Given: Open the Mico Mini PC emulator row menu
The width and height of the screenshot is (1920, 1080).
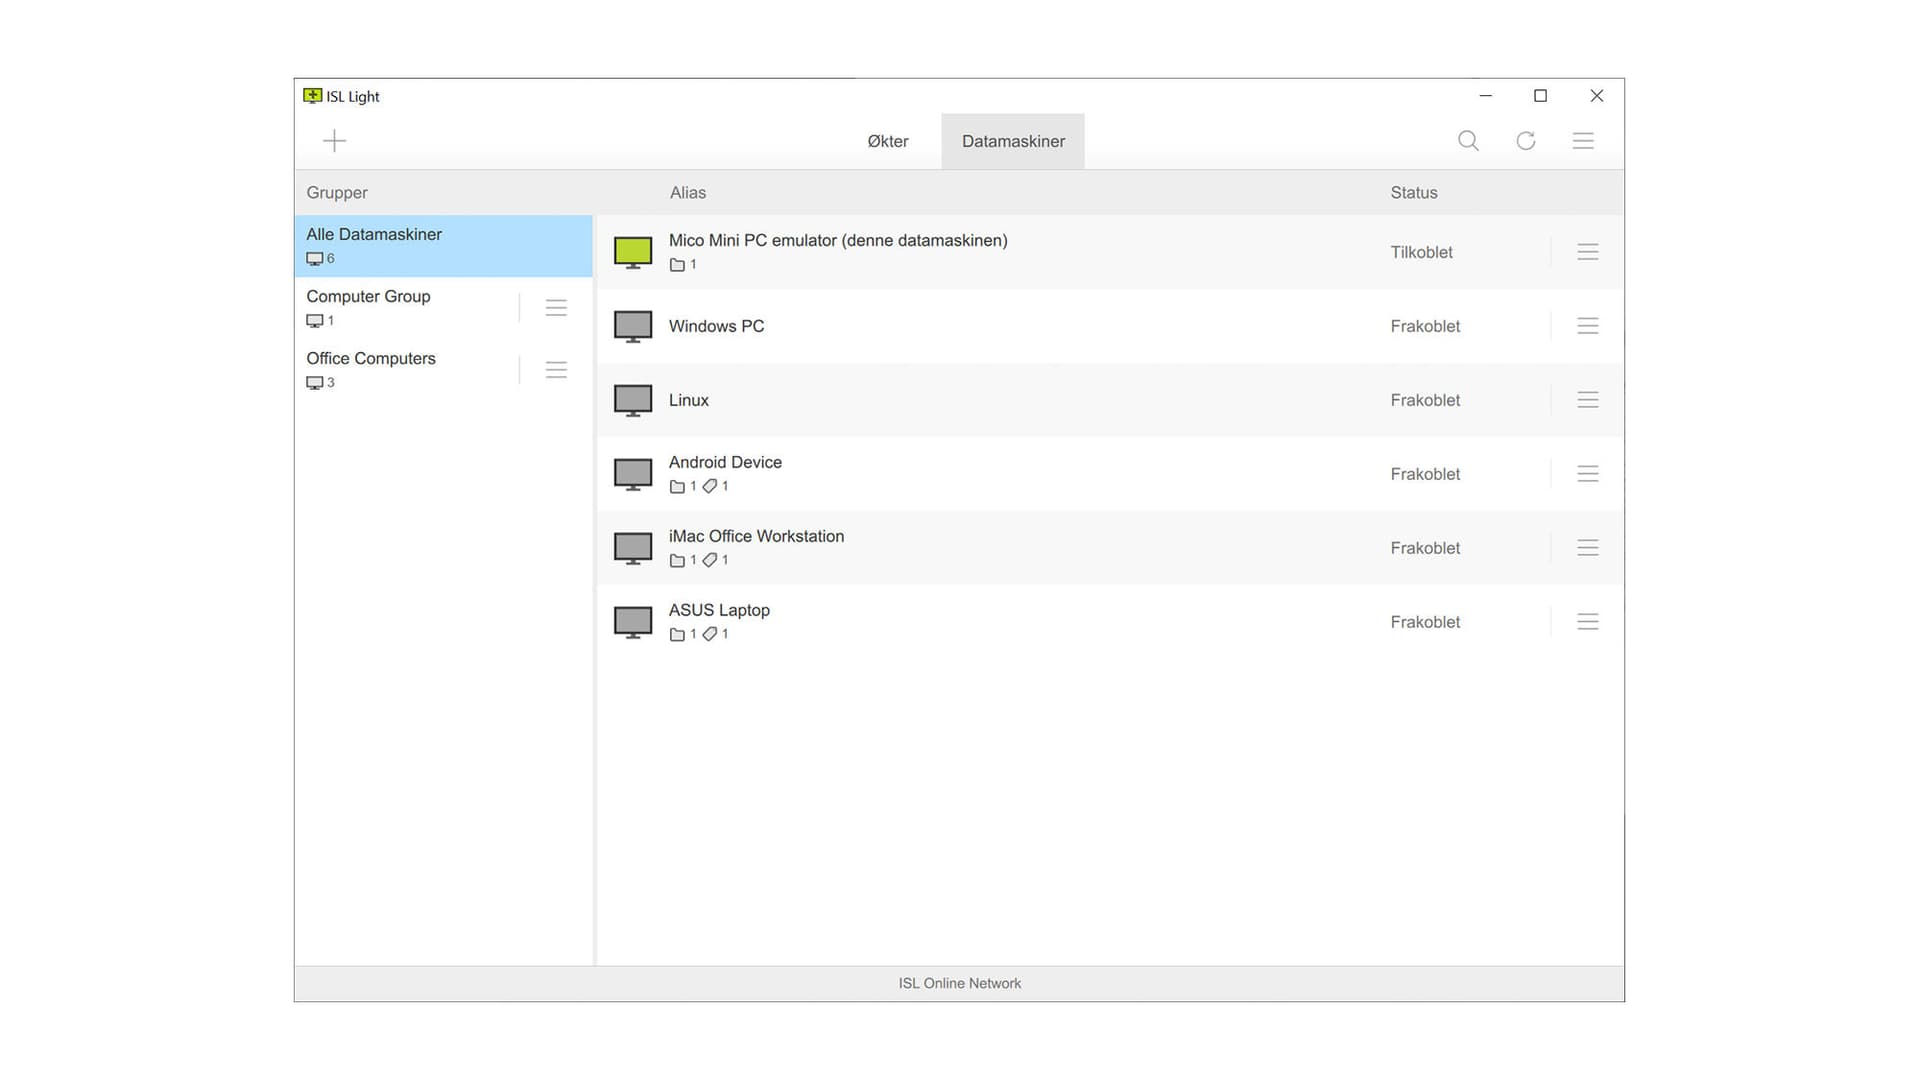Looking at the screenshot, I should pos(1587,252).
